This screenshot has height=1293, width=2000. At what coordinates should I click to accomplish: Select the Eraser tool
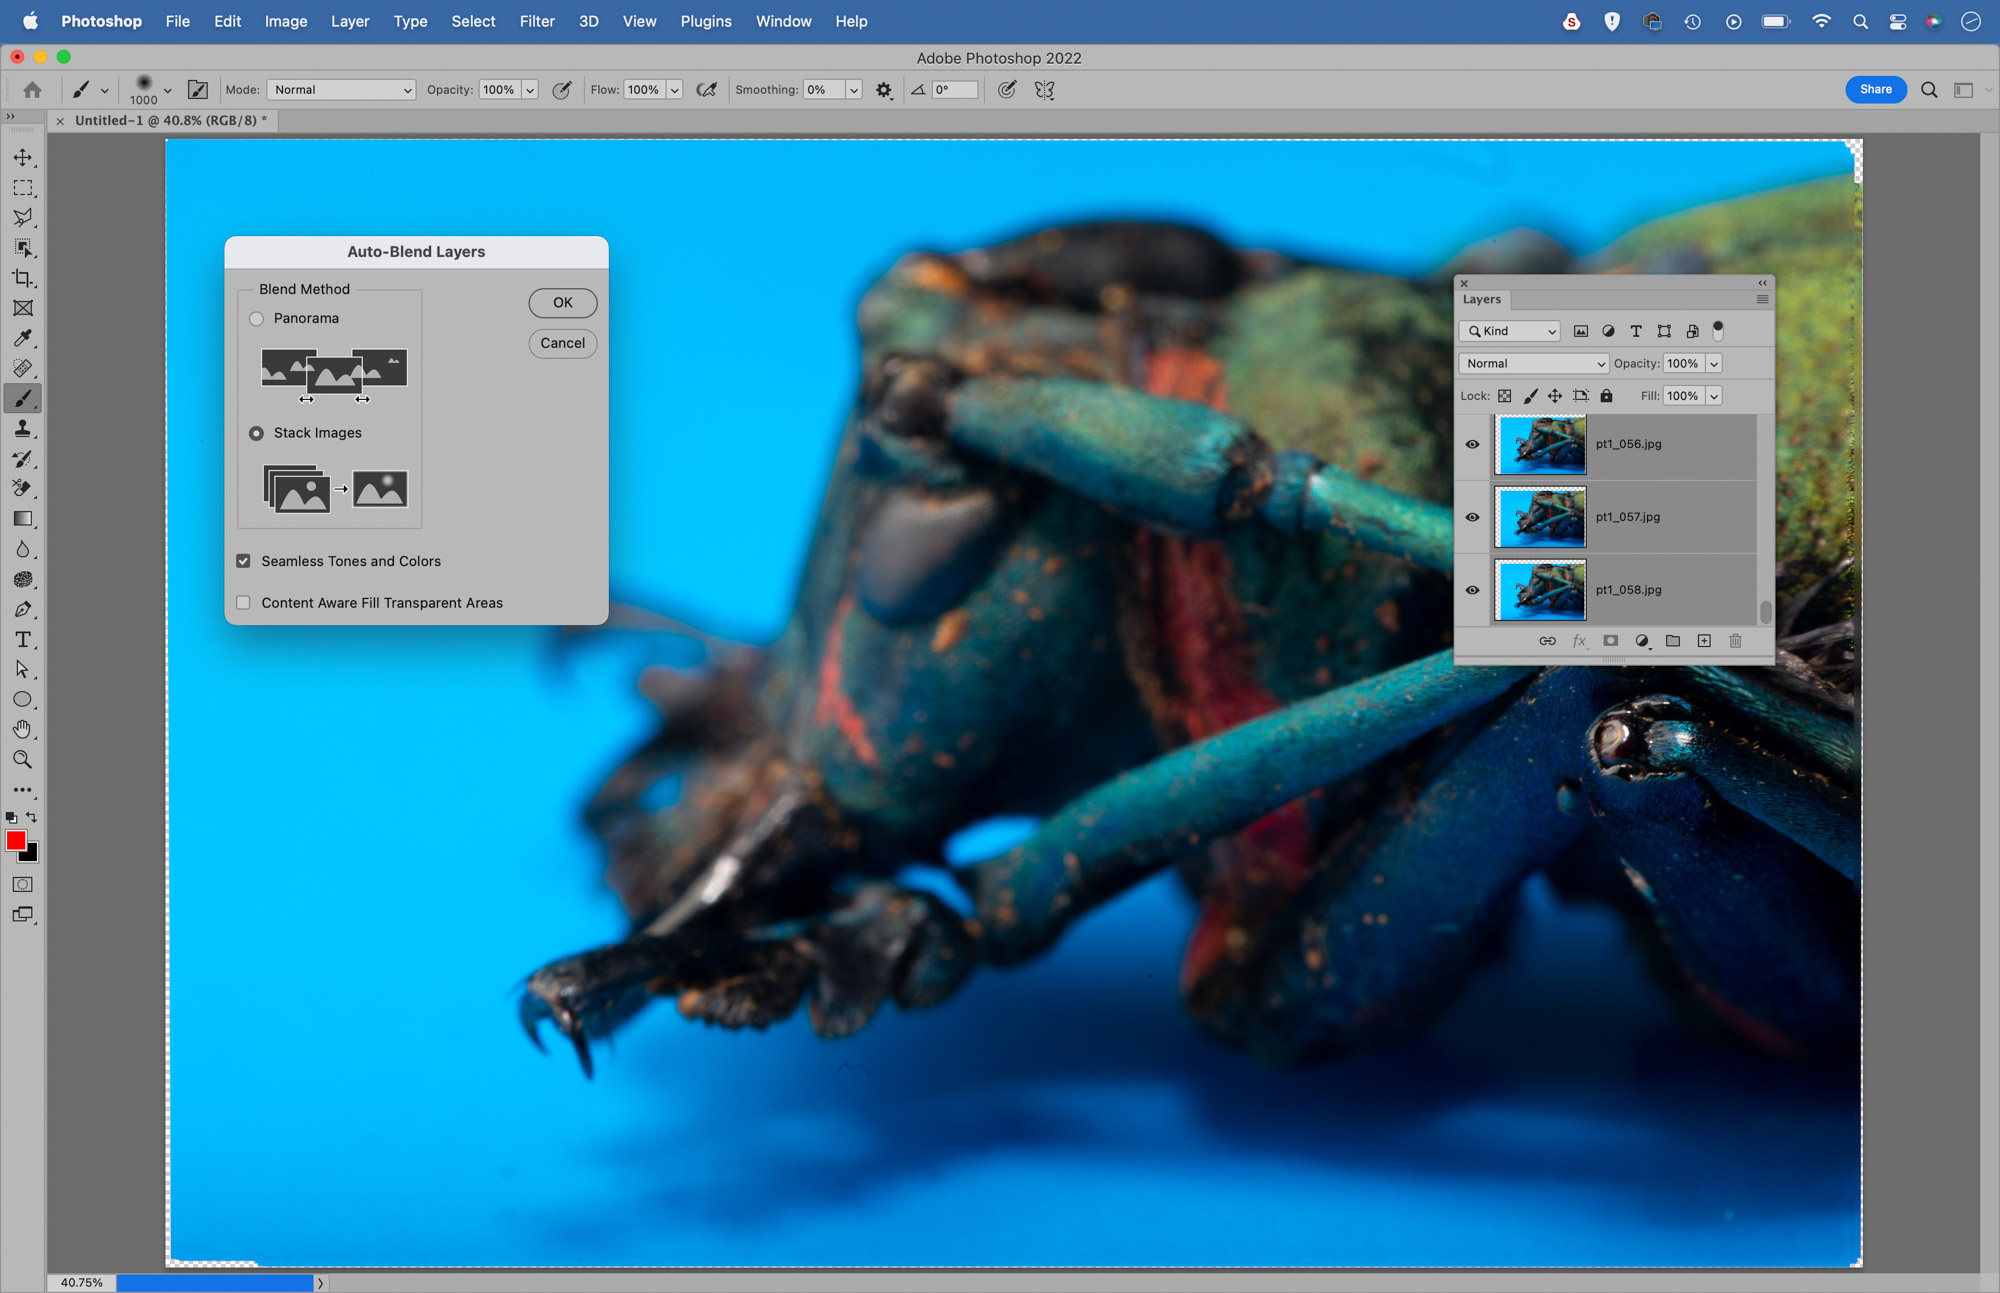pyautogui.click(x=23, y=489)
